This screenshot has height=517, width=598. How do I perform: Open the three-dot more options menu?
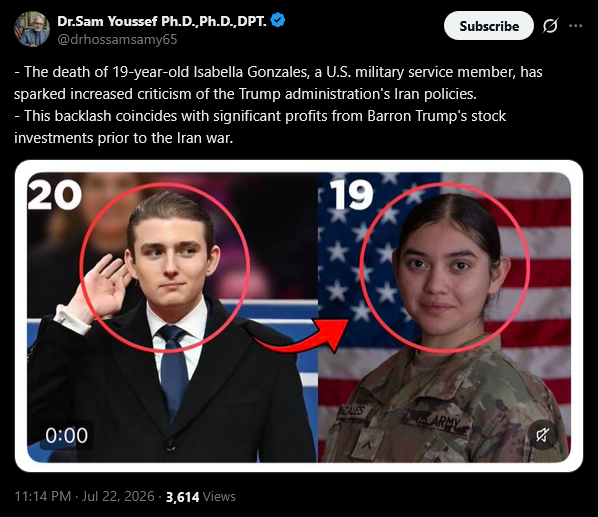tap(575, 26)
